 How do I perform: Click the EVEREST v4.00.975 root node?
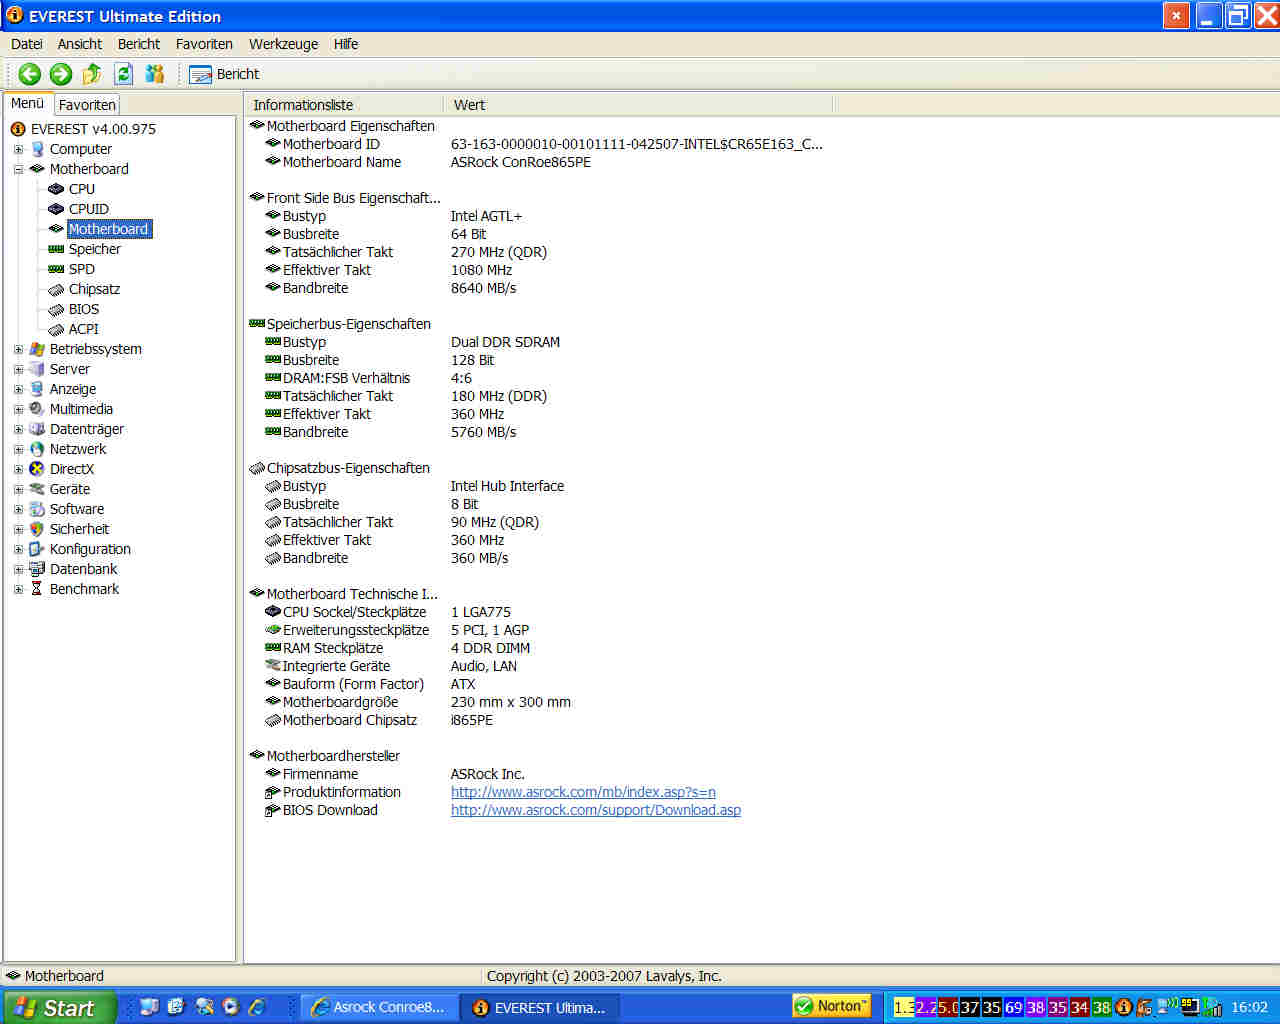[93, 129]
